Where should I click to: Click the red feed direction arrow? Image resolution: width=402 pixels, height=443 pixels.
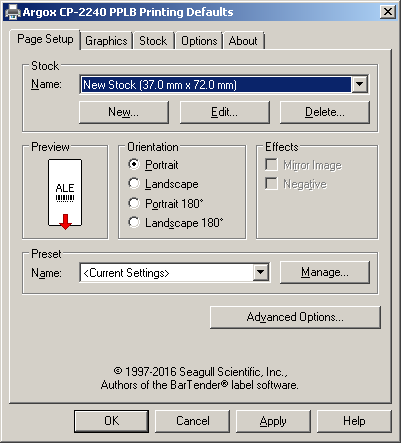click(65, 222)
